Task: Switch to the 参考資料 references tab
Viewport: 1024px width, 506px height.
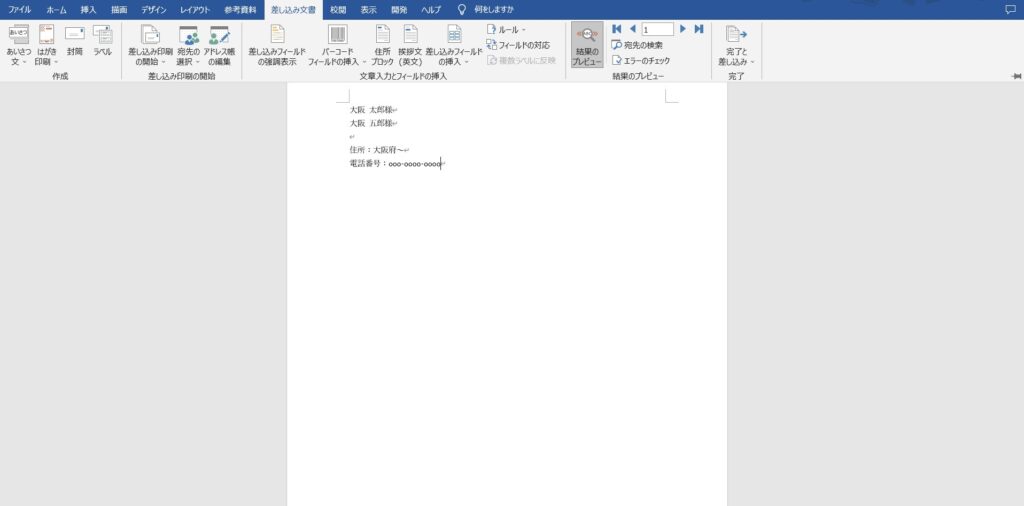Action: tap(240, 10)
